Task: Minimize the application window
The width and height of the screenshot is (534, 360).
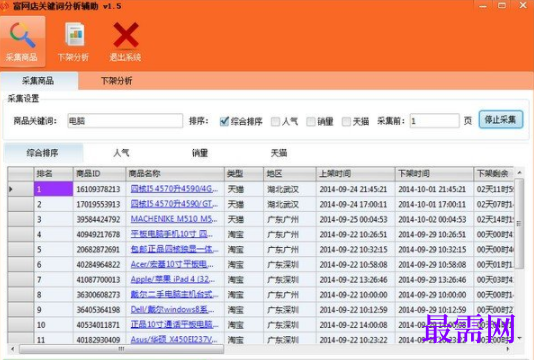Action: (483, 6)
